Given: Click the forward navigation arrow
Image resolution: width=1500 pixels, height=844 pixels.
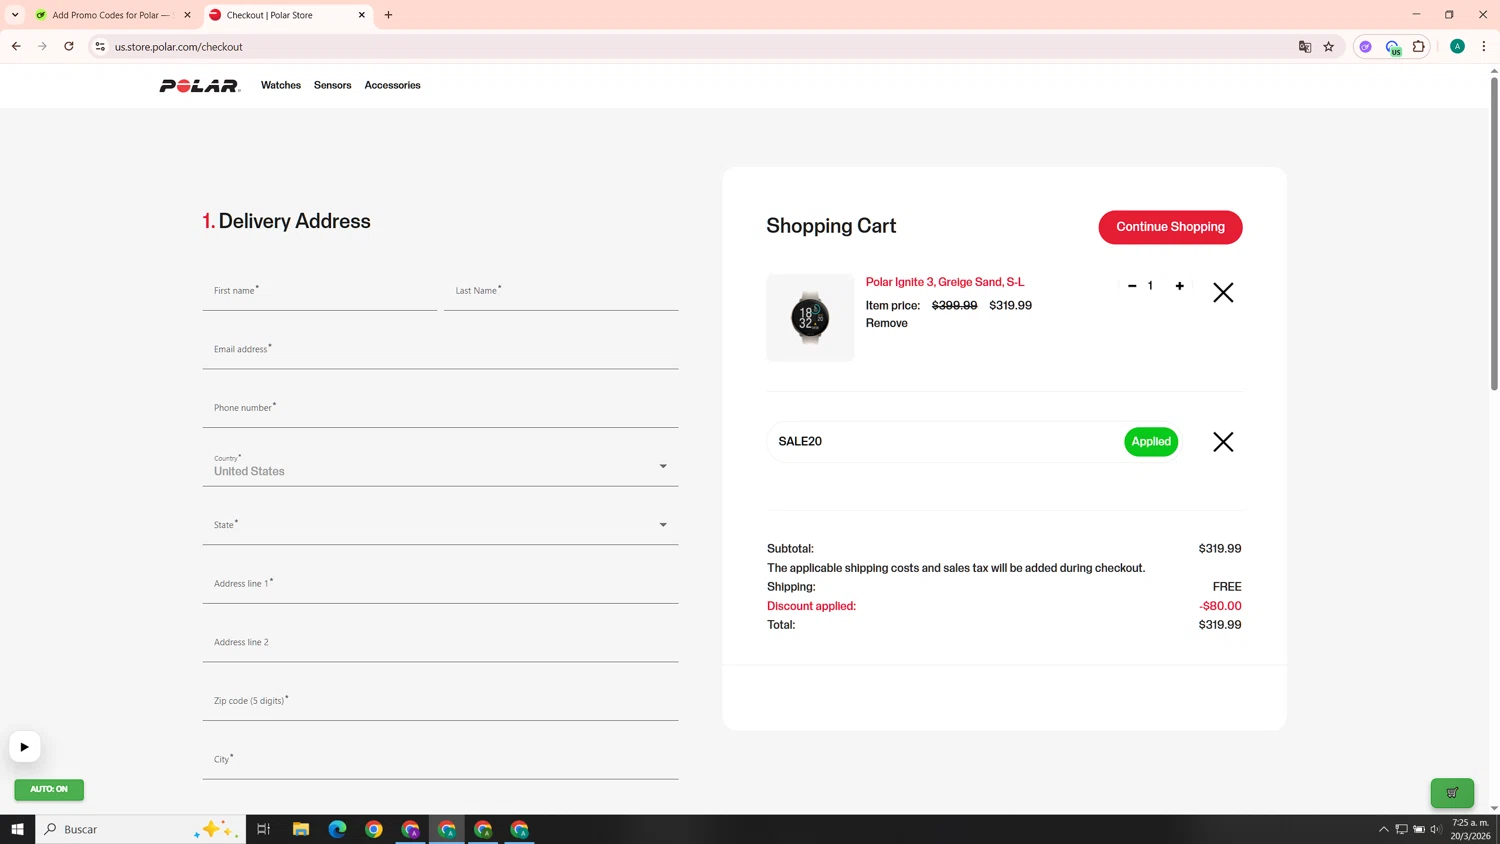Looking at the screenshot, I should [x=42, y=47].
